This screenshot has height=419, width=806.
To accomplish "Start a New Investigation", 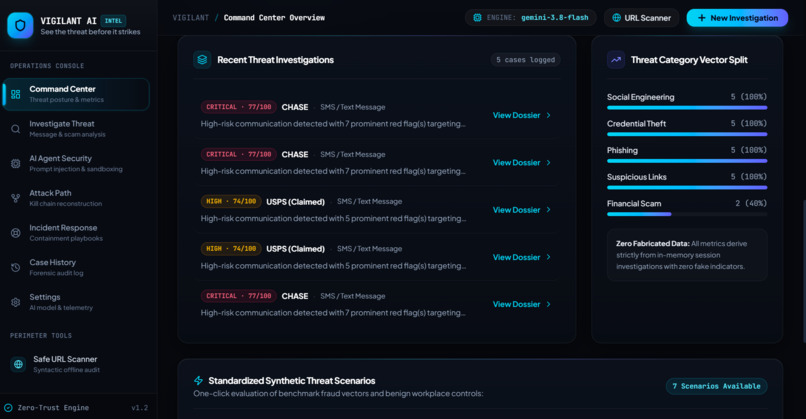I will click(x=737, y=18).
